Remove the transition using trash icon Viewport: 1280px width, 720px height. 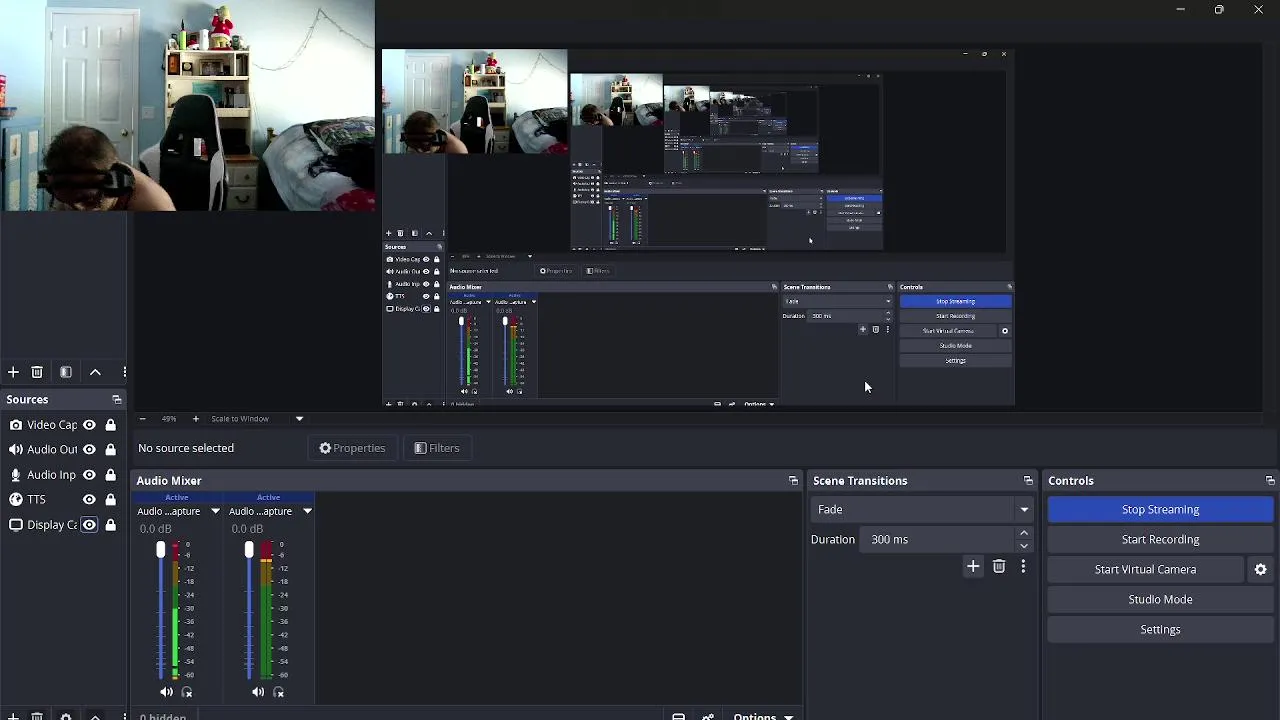point(998,567)
